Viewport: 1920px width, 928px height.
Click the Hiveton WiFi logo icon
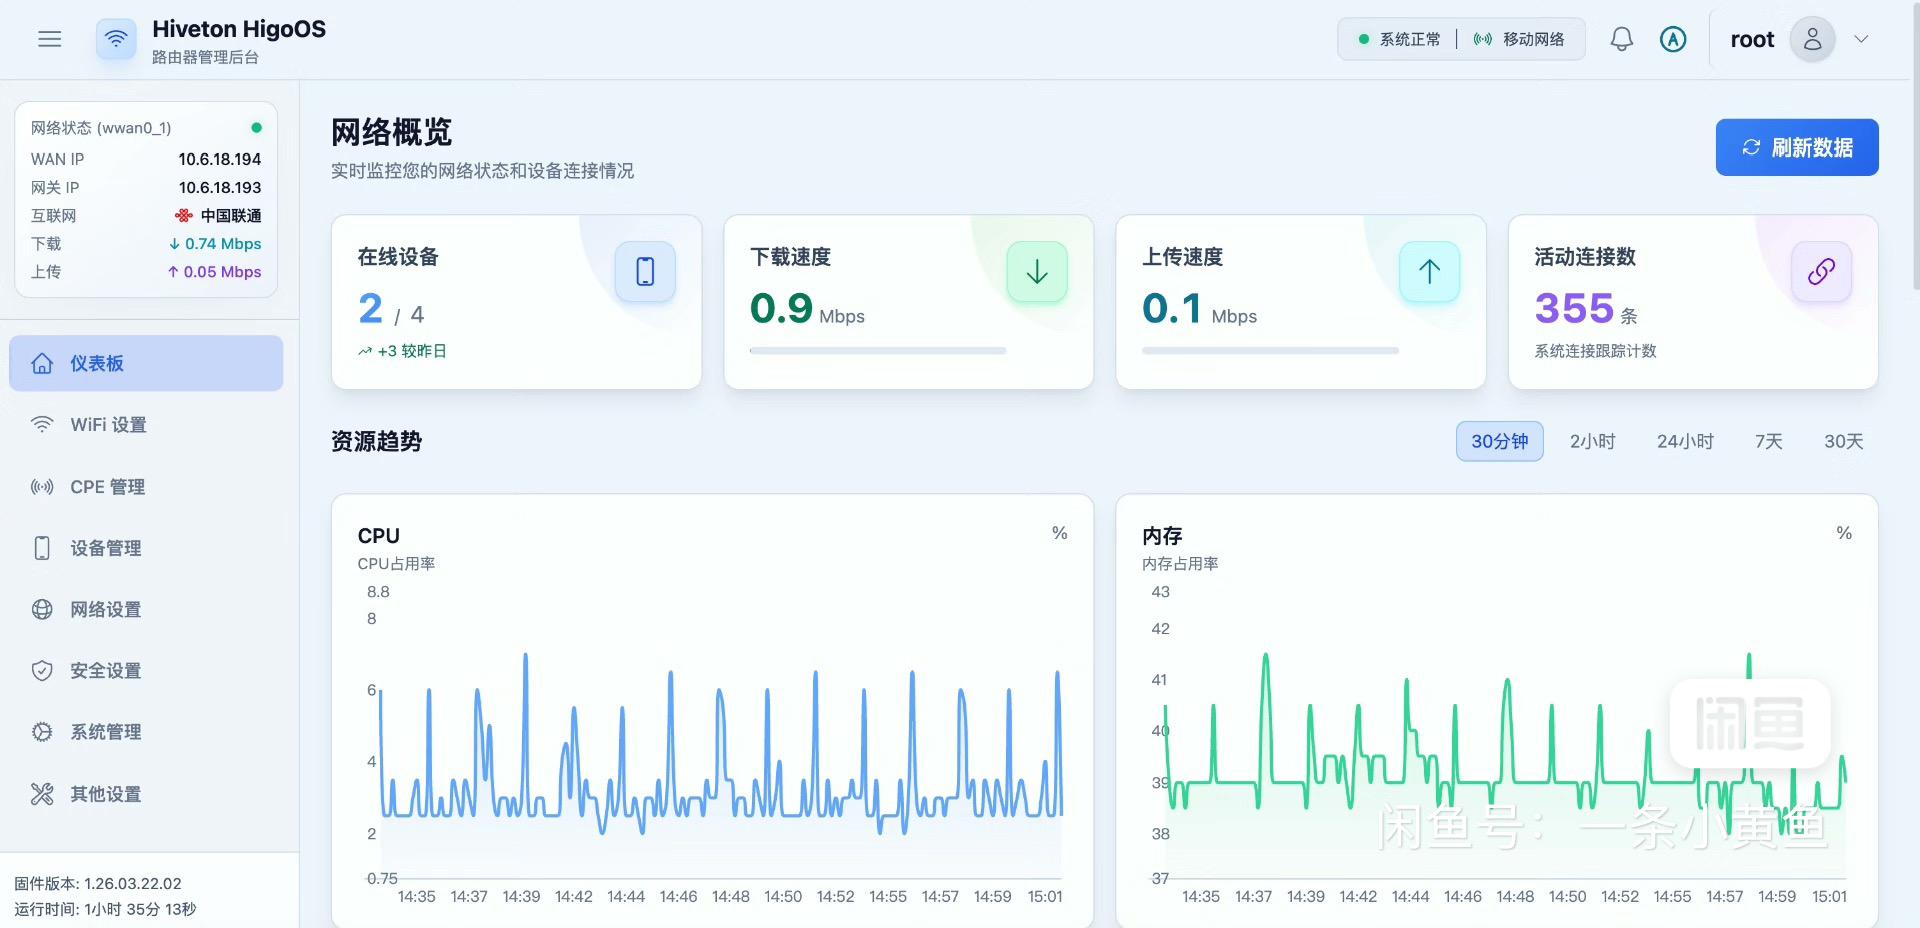click(116, 40)
